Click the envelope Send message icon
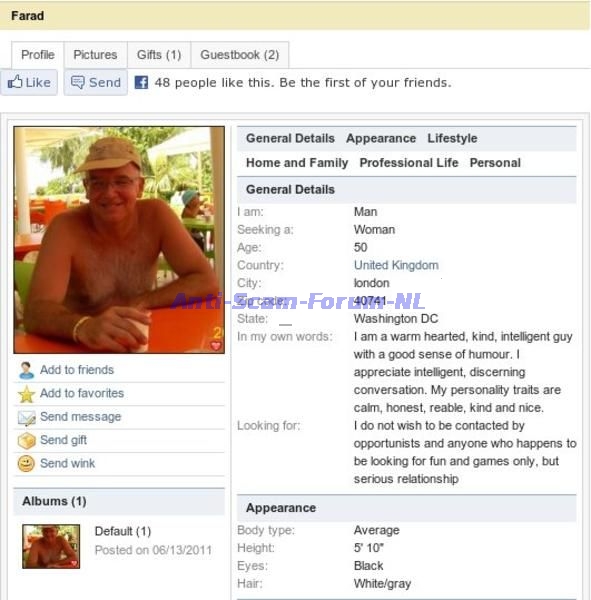 [26, 417]
